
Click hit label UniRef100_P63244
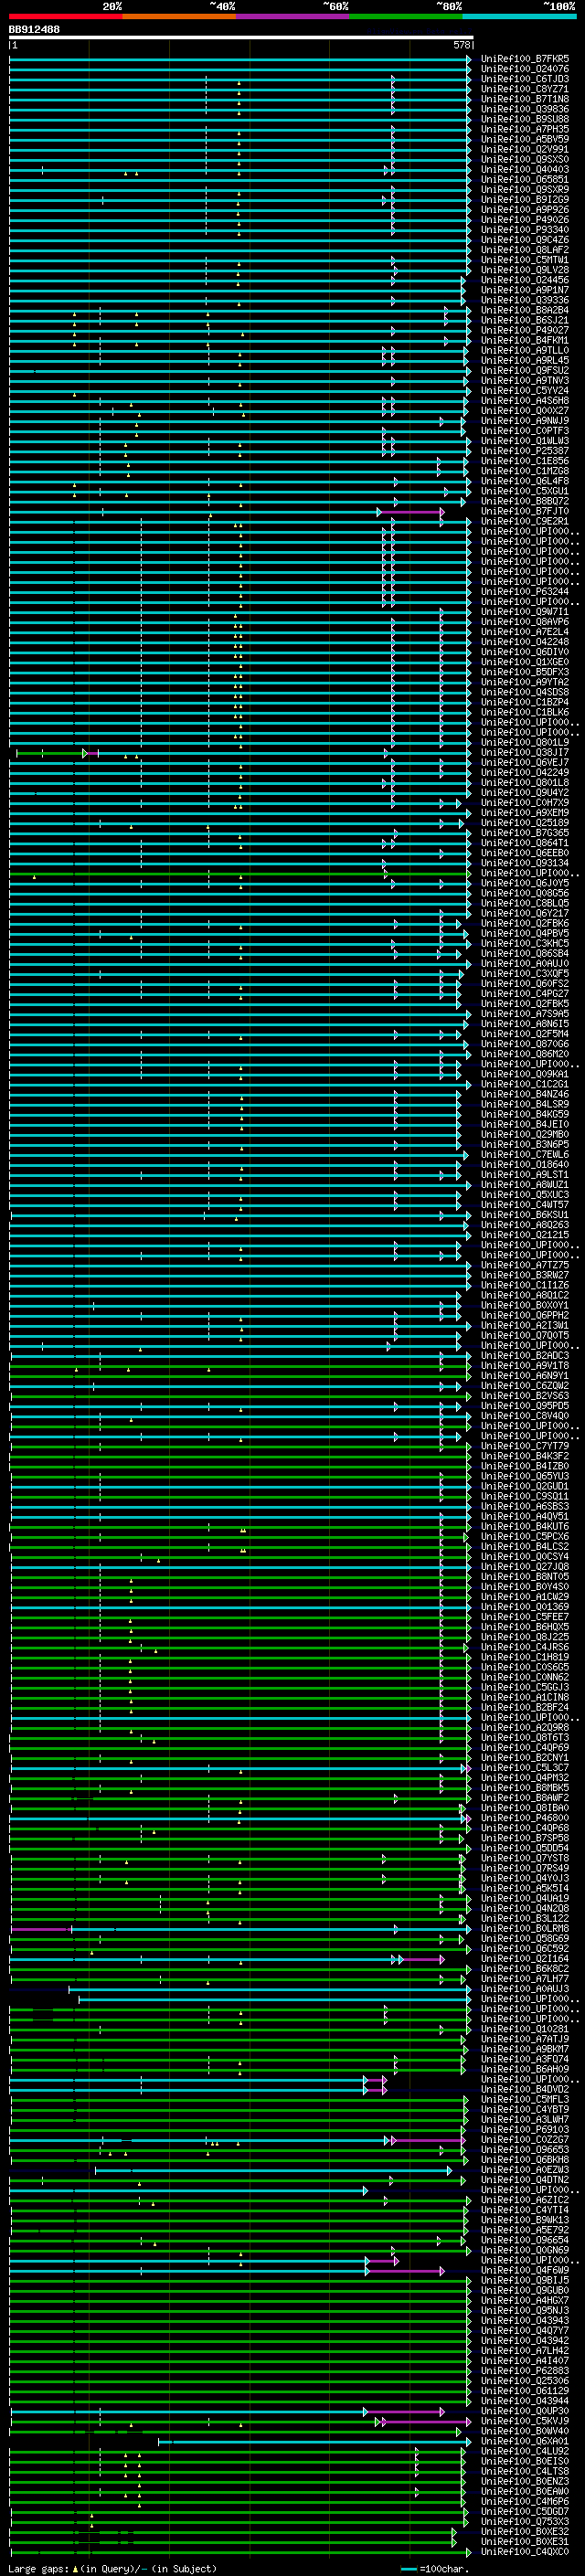pyautogui.click(x=525, y=592)
